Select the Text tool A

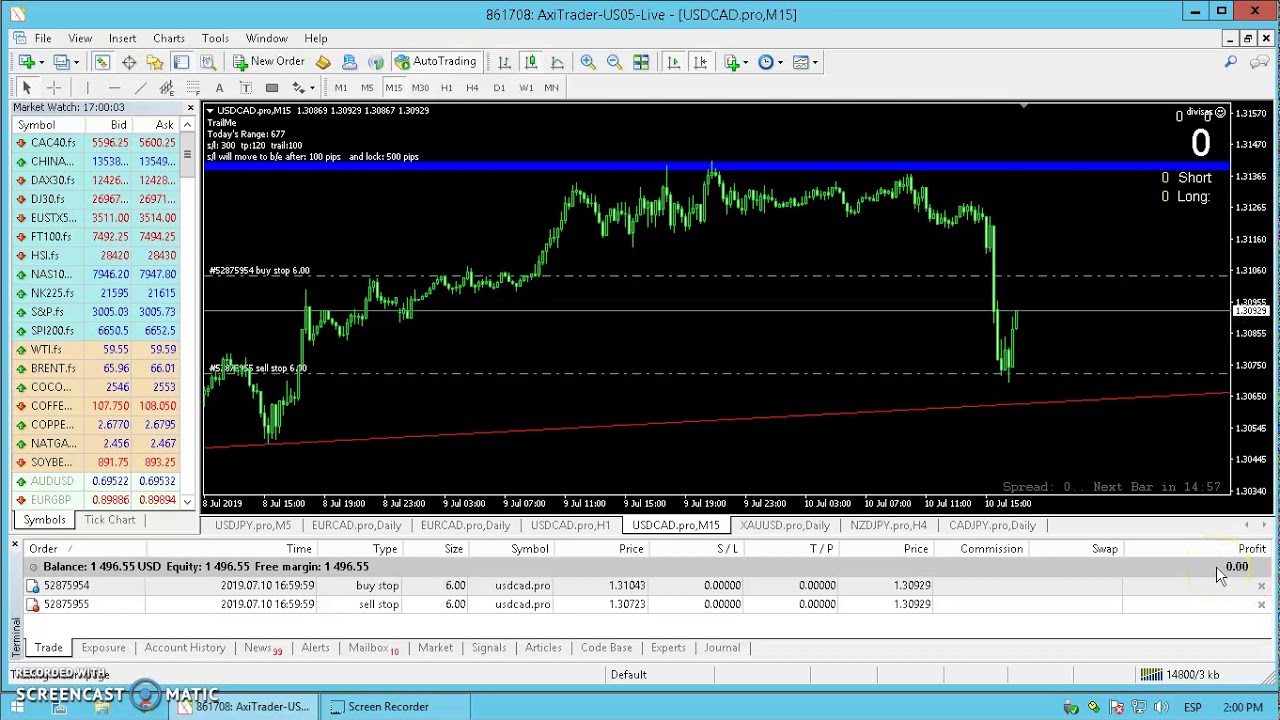tap(219, 88)
